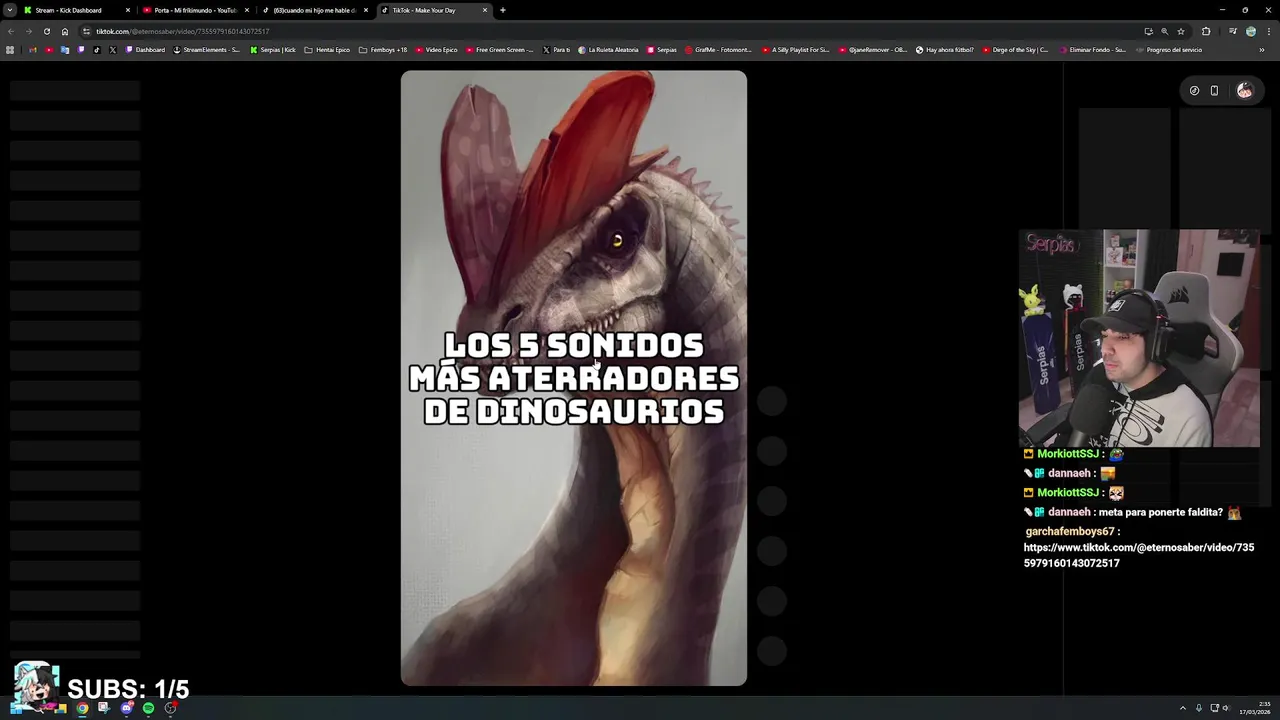Open the volume control in system tray

(x=1226, y=708)
